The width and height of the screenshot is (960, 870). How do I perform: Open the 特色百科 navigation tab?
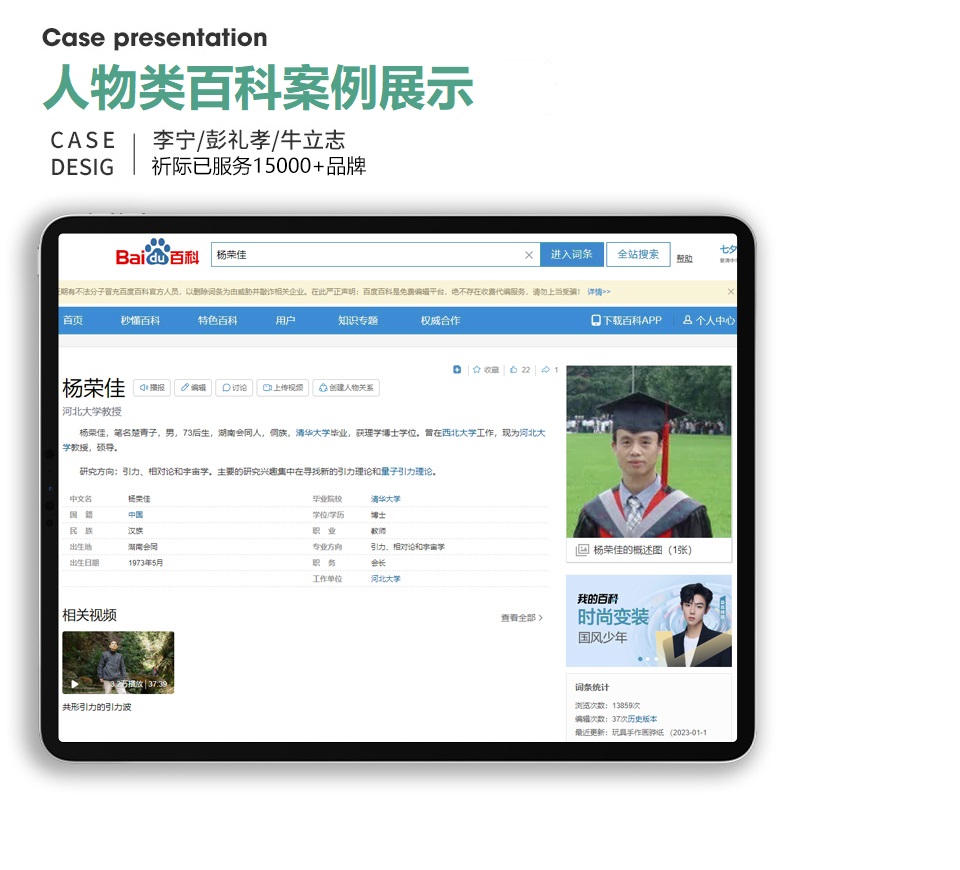(x=217, y=321)
